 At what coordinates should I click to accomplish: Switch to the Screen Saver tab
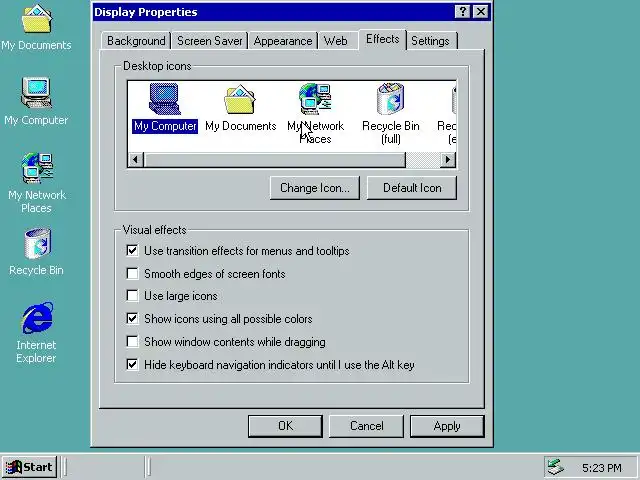(209, 41)
